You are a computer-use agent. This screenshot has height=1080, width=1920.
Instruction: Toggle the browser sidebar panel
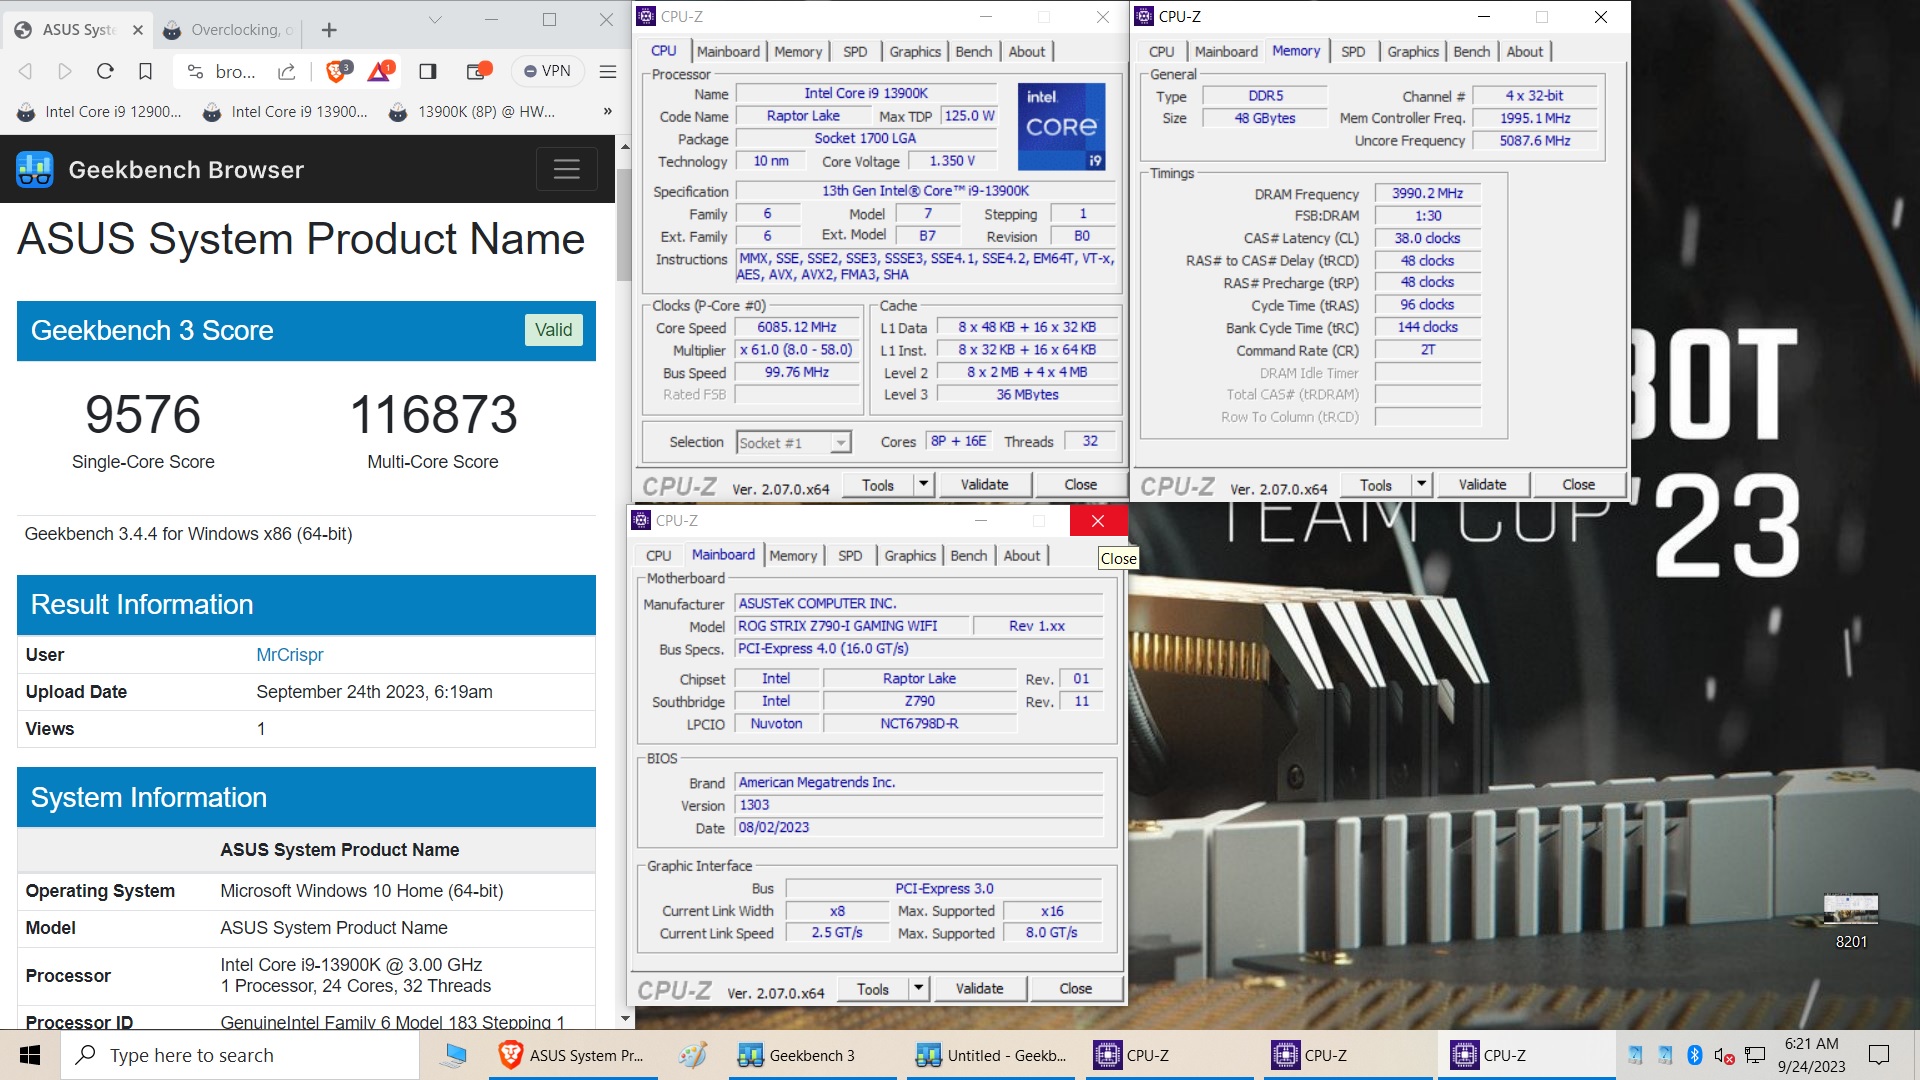(x=428, y=71)
